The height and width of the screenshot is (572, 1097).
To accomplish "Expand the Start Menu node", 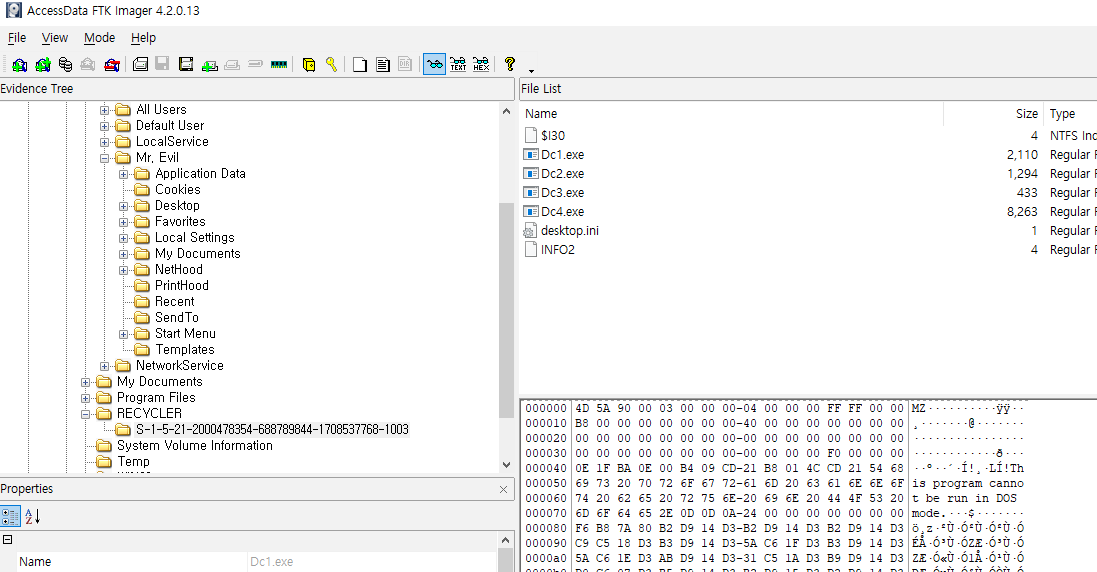I will [123, 334].
